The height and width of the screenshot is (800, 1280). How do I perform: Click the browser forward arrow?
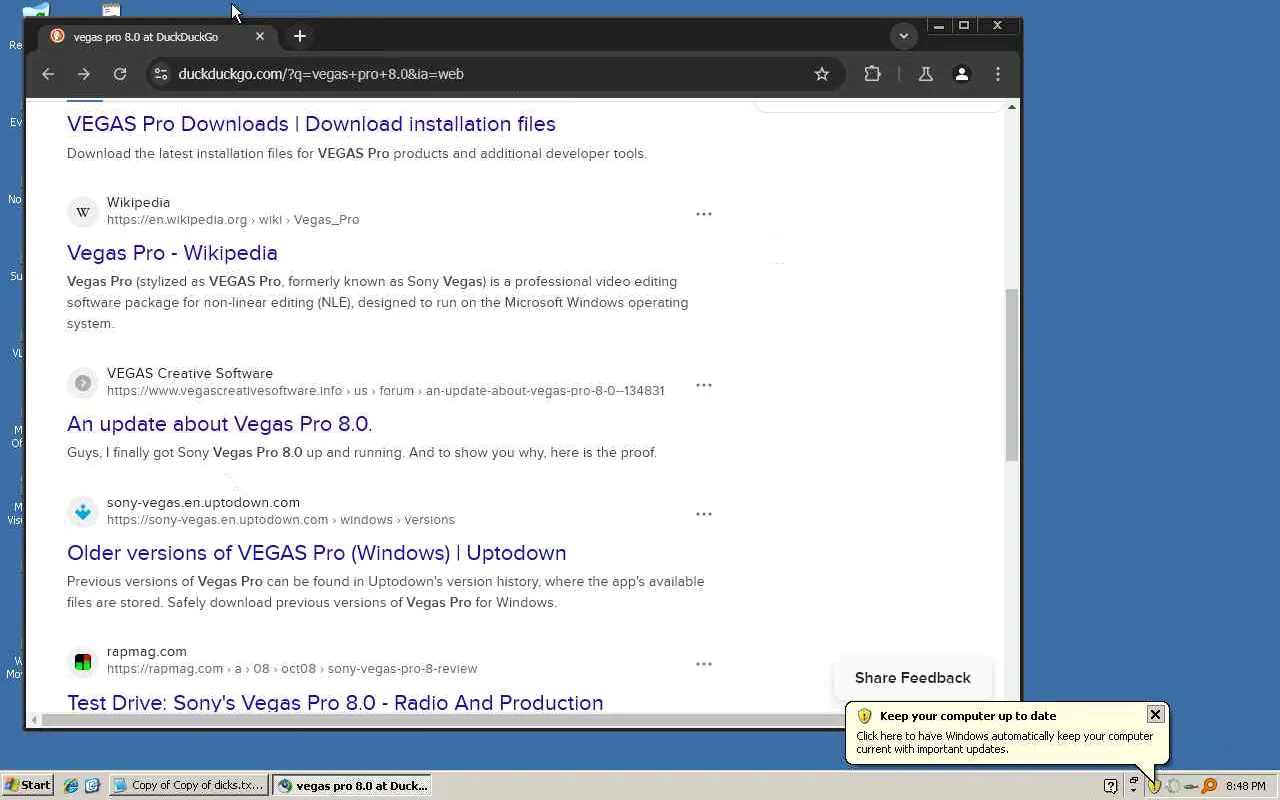pos(84,74)
